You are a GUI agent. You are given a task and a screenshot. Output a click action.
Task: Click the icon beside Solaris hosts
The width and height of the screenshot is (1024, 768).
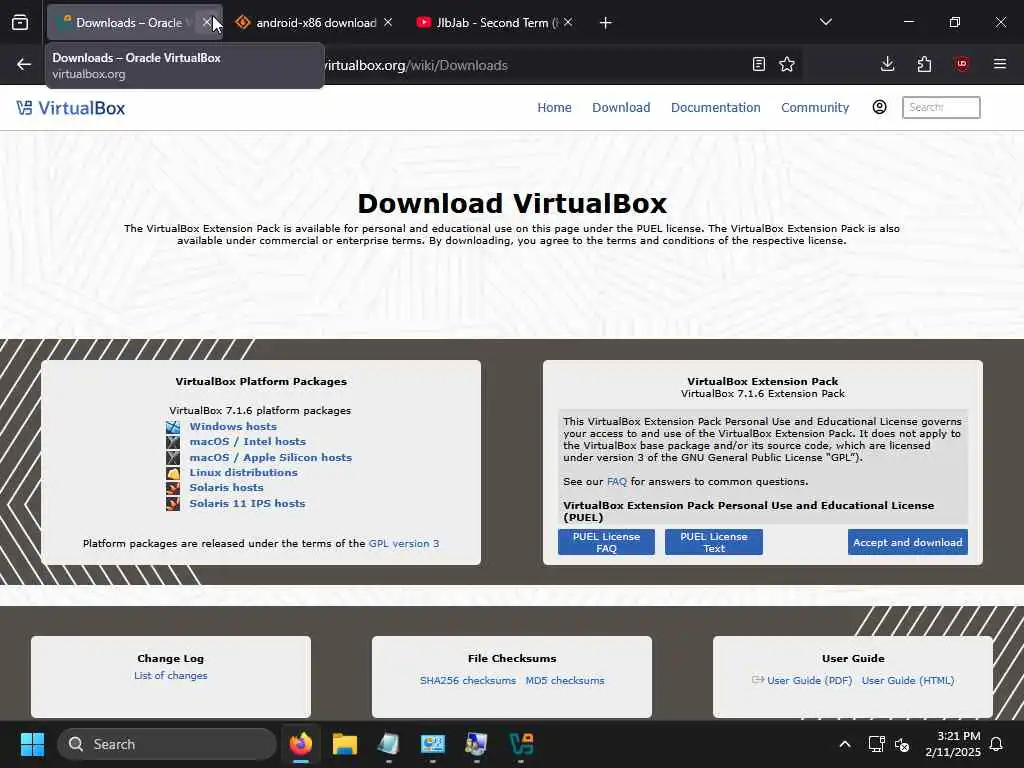point(173,488)
